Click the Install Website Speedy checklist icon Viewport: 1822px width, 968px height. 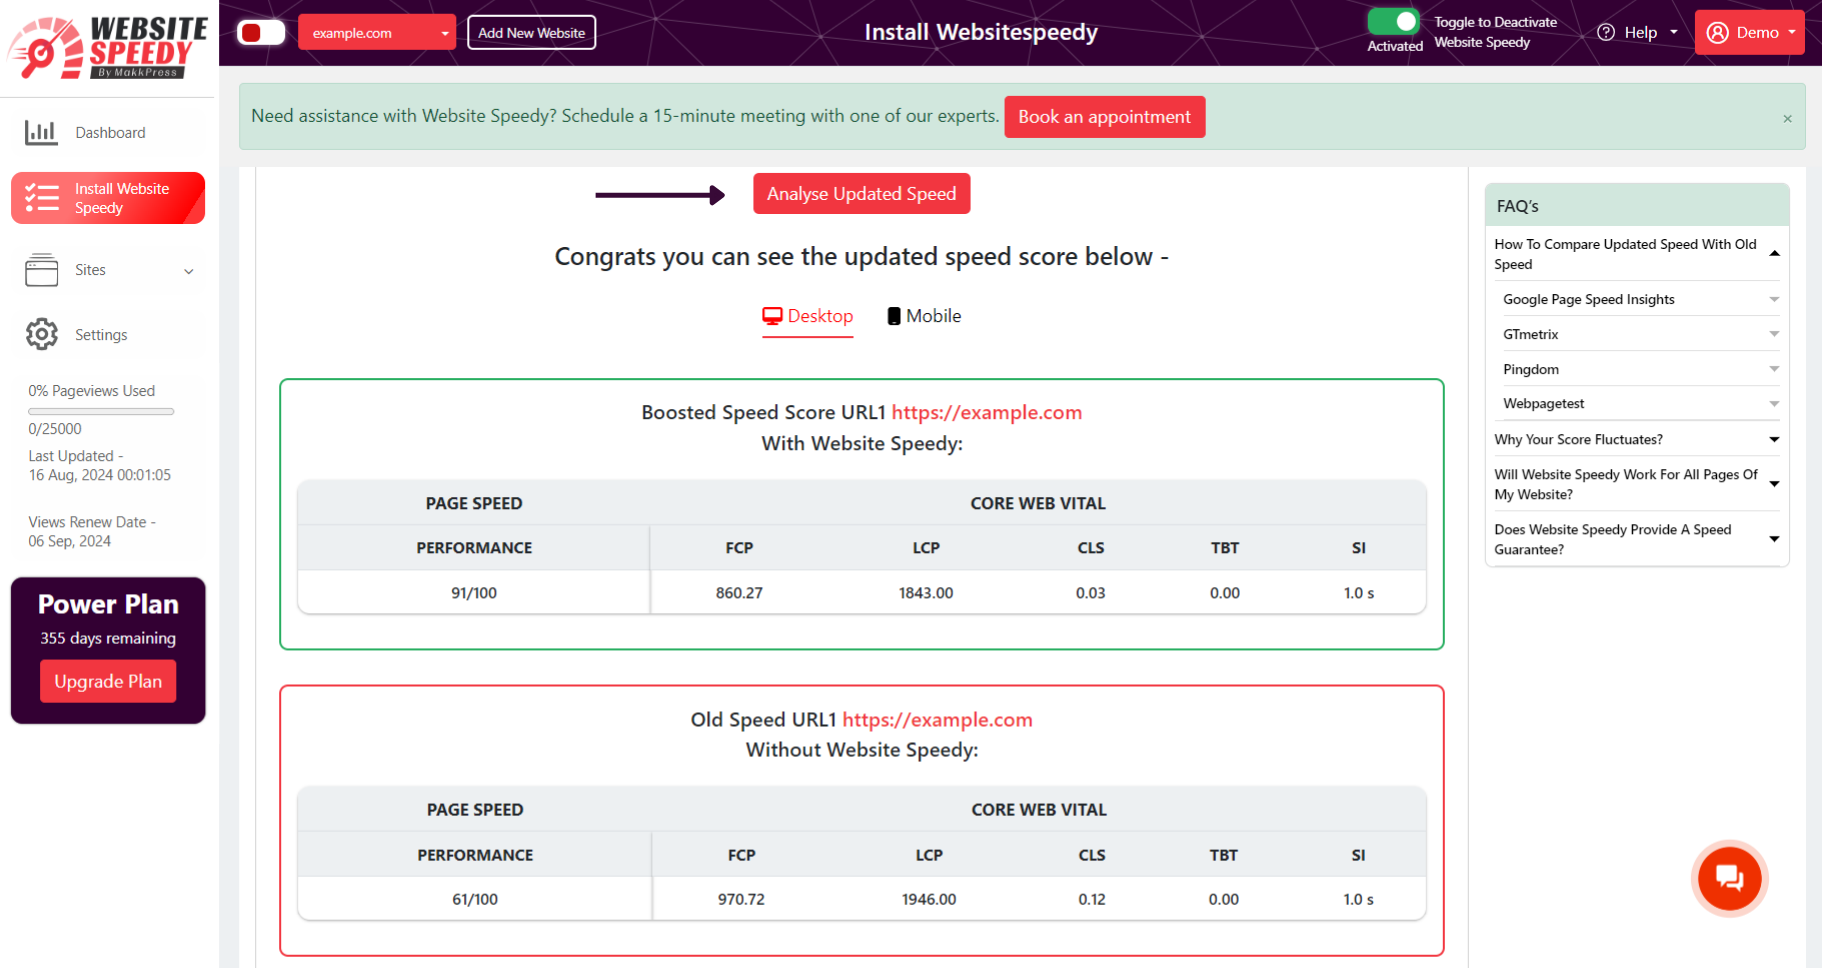42,197
